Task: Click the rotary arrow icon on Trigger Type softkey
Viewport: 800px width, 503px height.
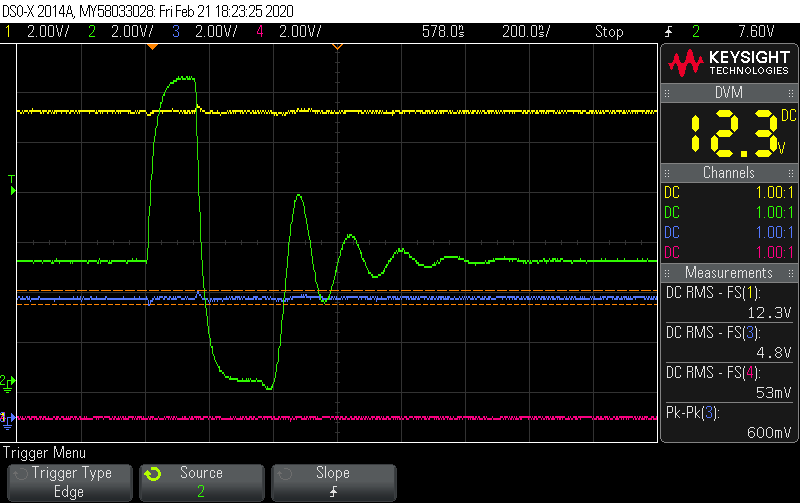Action: (20, 474)
